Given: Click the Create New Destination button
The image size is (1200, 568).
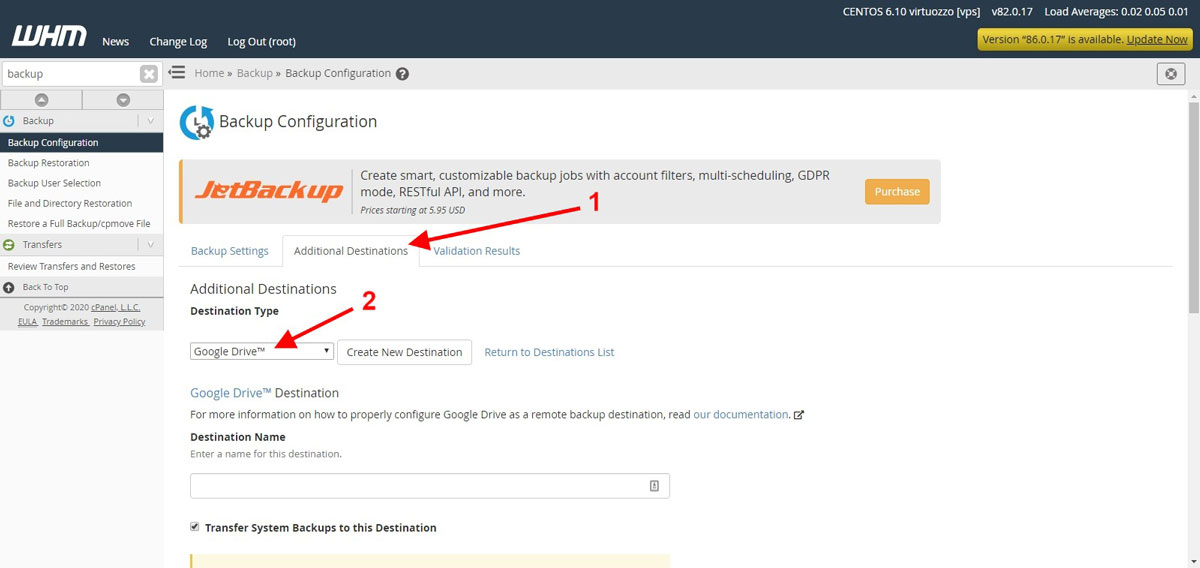Looking at the screenshot, I should tap(404, 352).
